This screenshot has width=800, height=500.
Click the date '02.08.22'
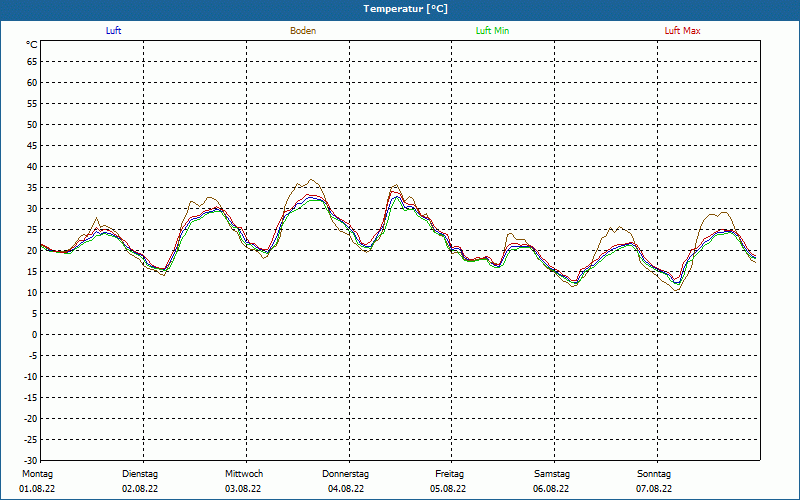pos(140,489)
